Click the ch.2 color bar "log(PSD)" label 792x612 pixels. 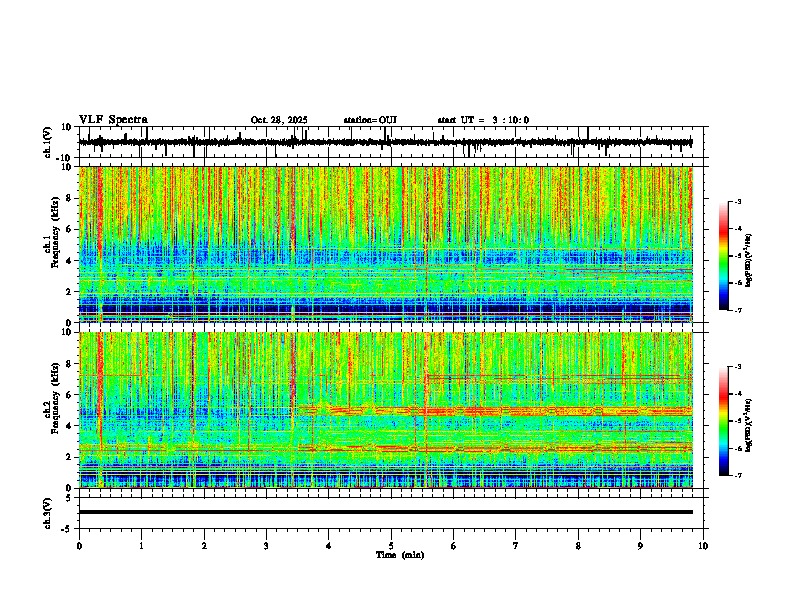pyautogui.click(x=749, y=425)
